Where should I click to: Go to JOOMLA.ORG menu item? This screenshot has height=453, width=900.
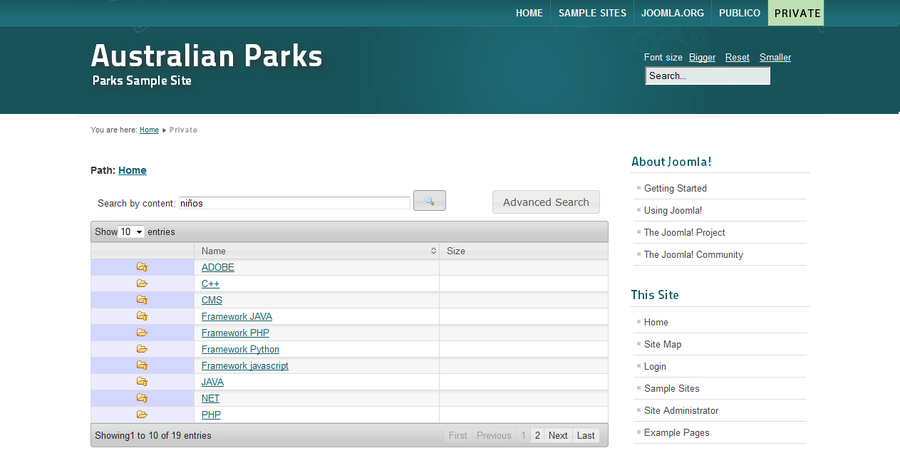[673, 13]
